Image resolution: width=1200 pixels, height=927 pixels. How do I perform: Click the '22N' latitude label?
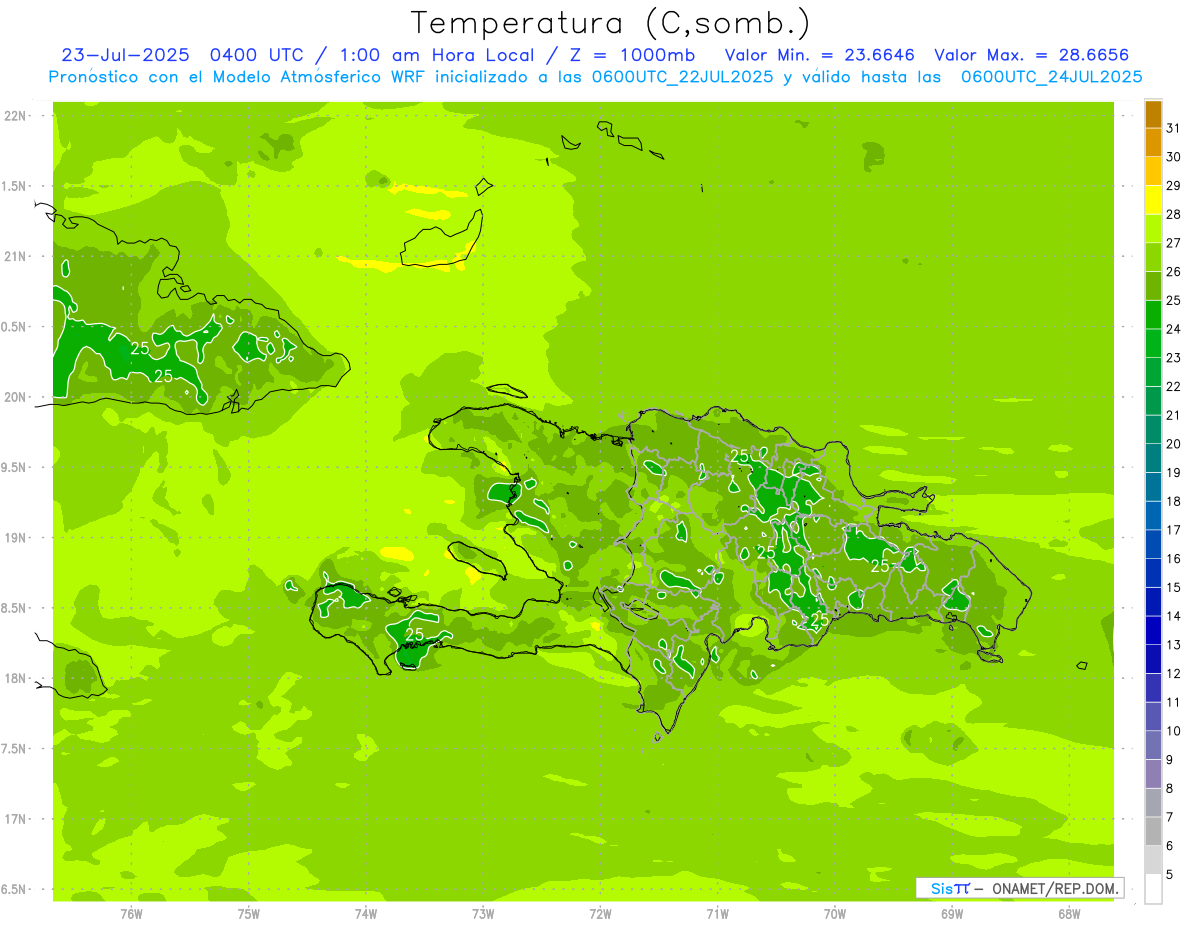click(x=15, y=115)
